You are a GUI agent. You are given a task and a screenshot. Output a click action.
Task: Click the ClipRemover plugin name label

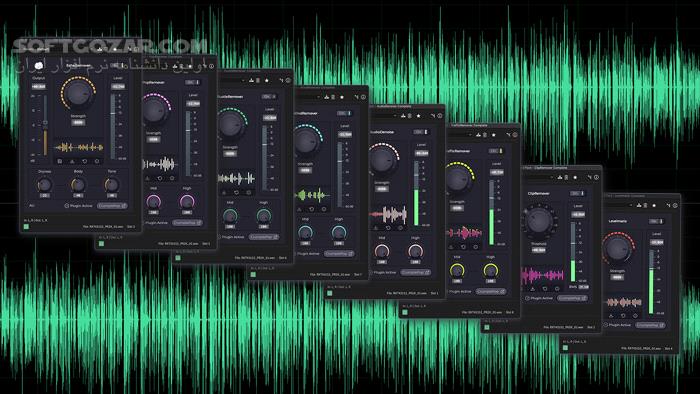point(539,194)
